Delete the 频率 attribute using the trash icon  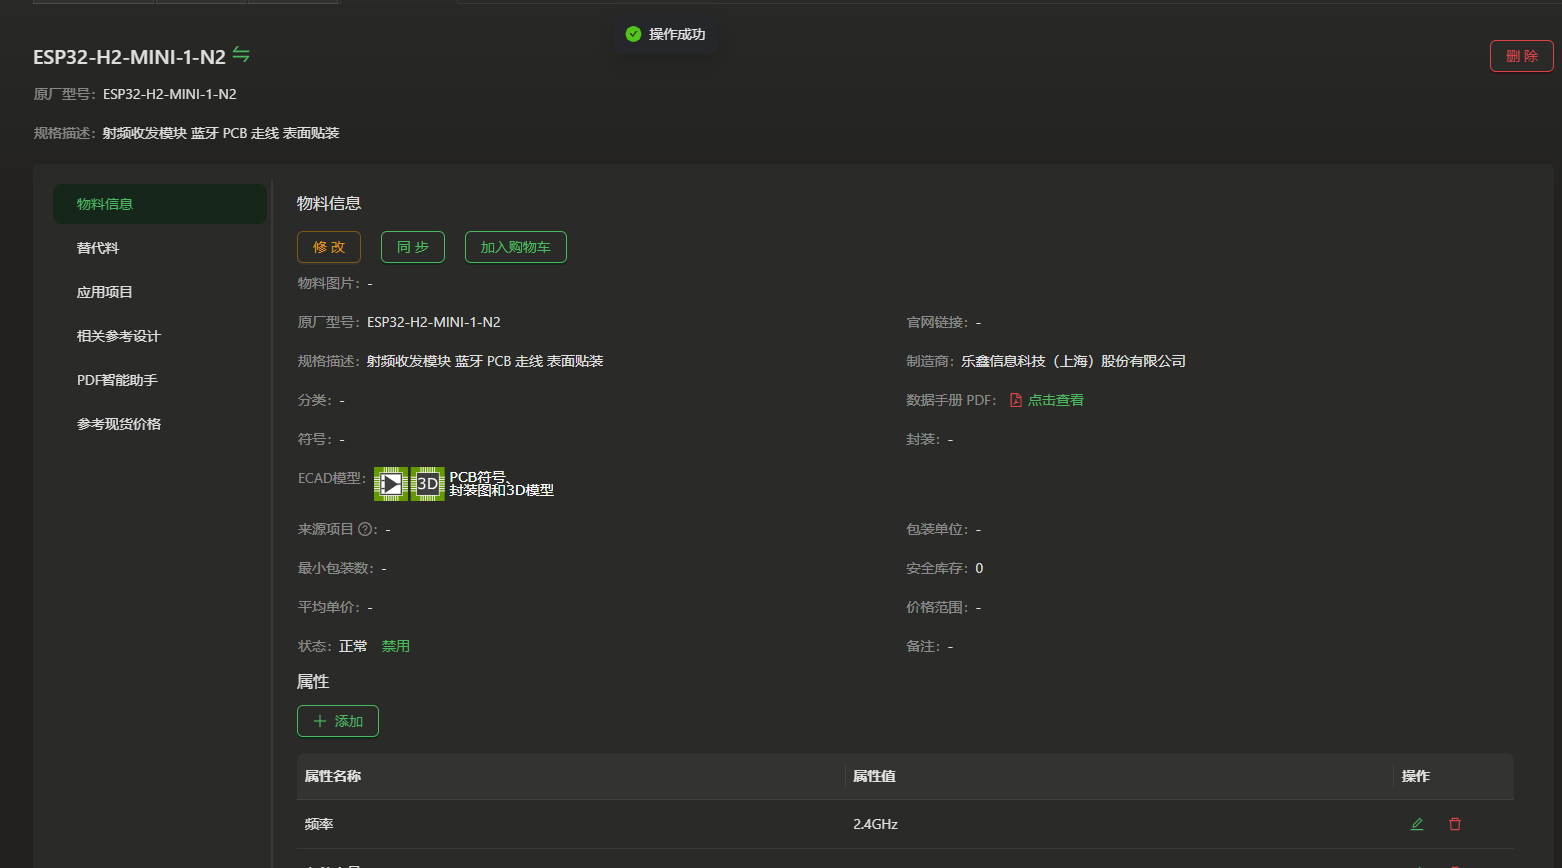[x=1455, y=824]
